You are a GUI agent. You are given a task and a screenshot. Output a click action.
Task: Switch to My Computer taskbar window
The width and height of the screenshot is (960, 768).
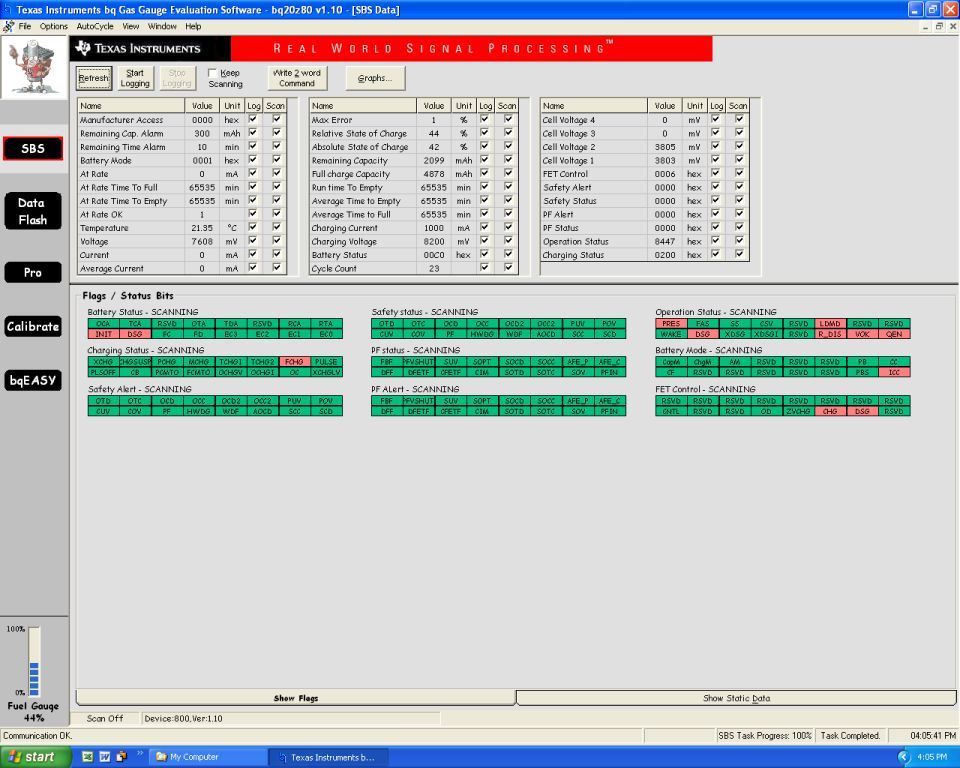[x=208, y=757]
